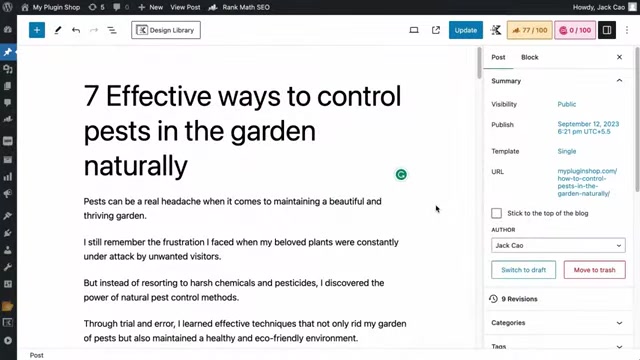This screenshot has width=640, height=360.
Task: Click the post title heading
Action: (242, 131)
